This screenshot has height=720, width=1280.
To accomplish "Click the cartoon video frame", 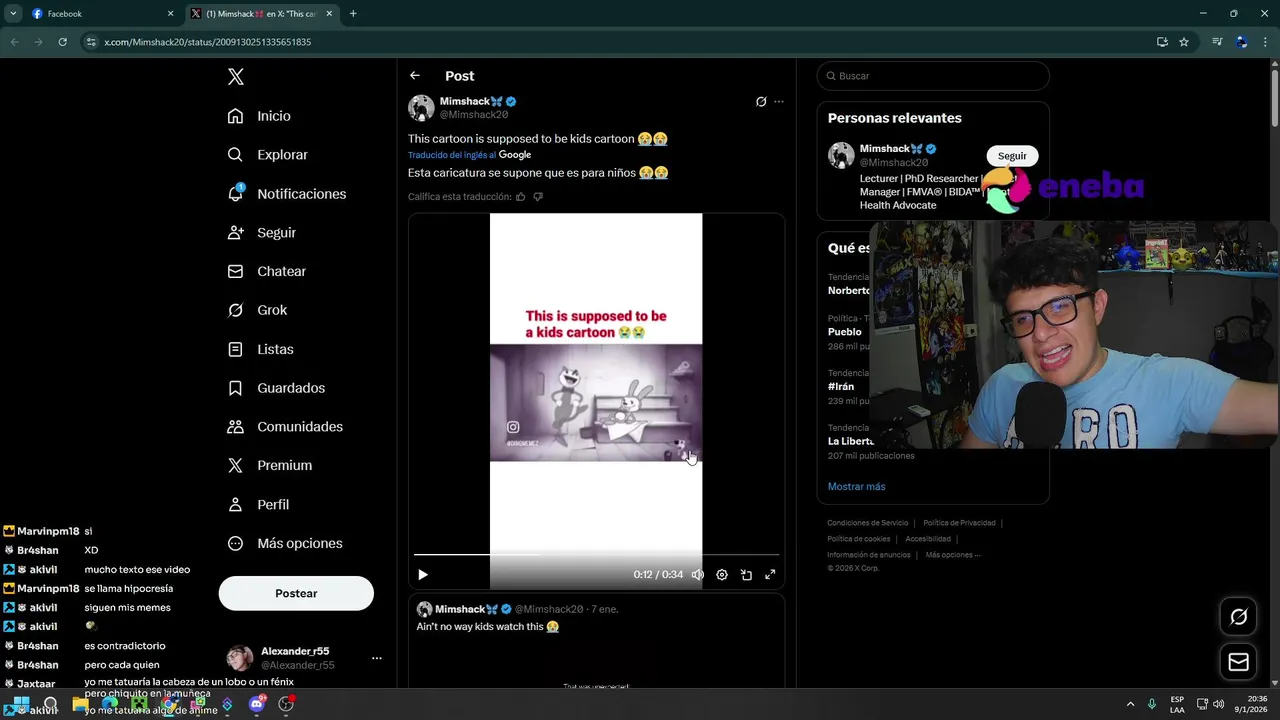I will (596, 403).
